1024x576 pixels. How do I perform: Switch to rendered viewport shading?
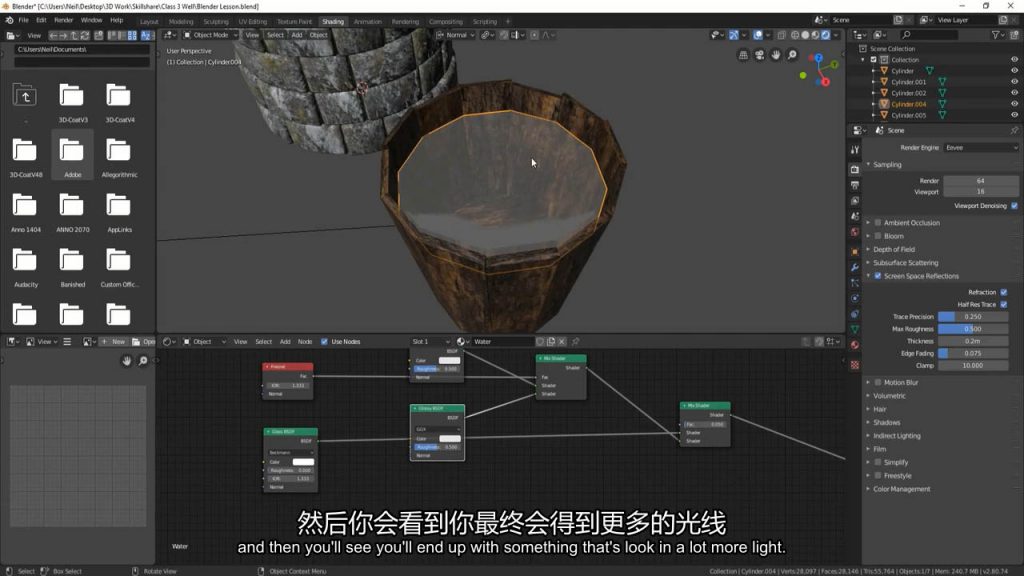pyautogui.click(x=826, y=35)
